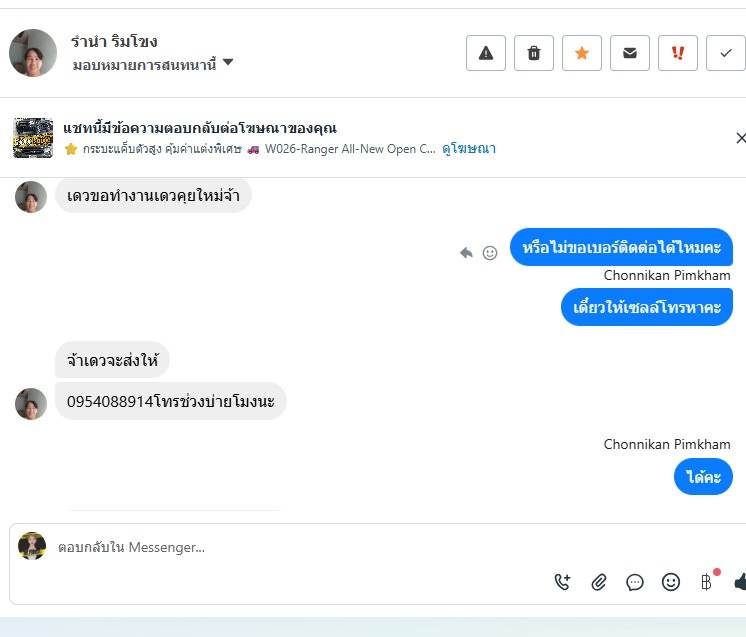Open saved replies speech bubble icon
Image resolution: width=746 pixels, height=637 pixels.
tap(635, 581)
